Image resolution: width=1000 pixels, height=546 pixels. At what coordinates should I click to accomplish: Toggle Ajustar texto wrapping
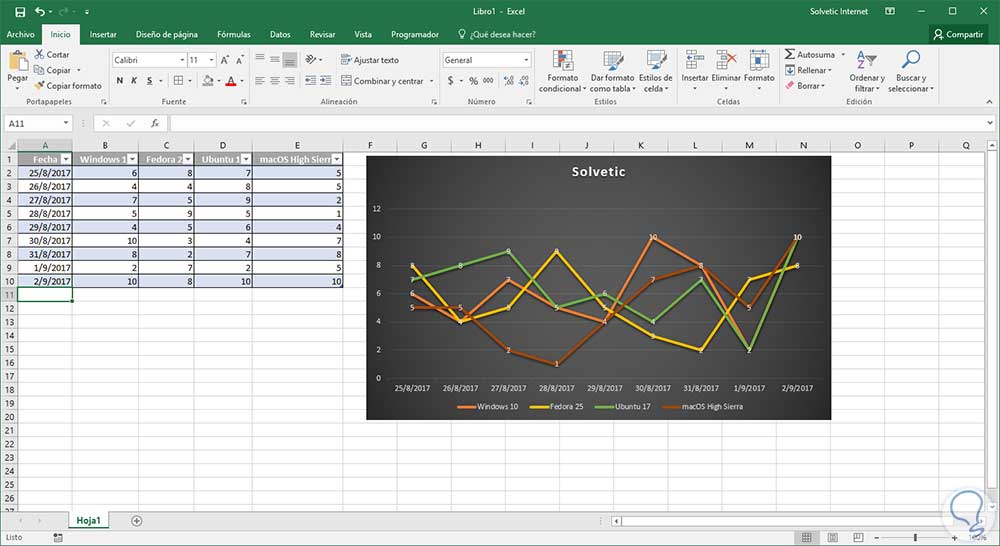point(370,59)
